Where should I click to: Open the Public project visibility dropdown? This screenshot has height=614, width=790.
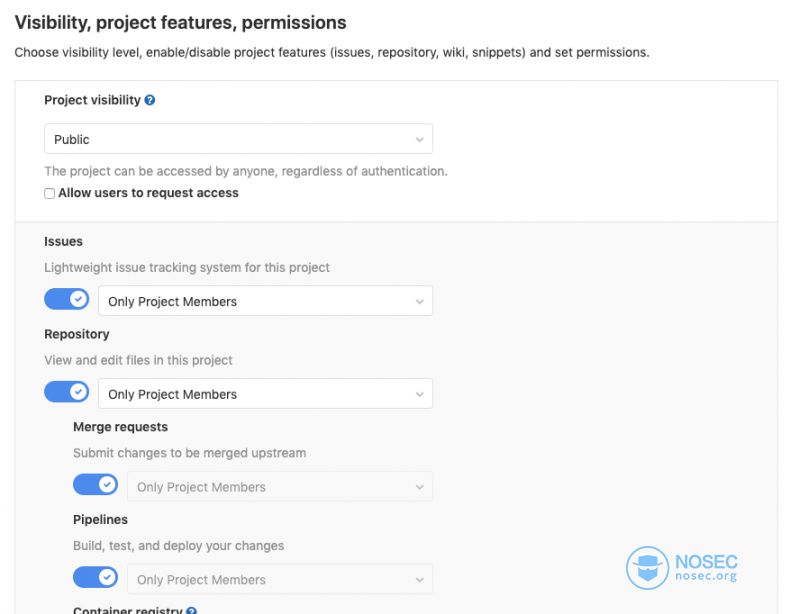(x=238, y=139)
